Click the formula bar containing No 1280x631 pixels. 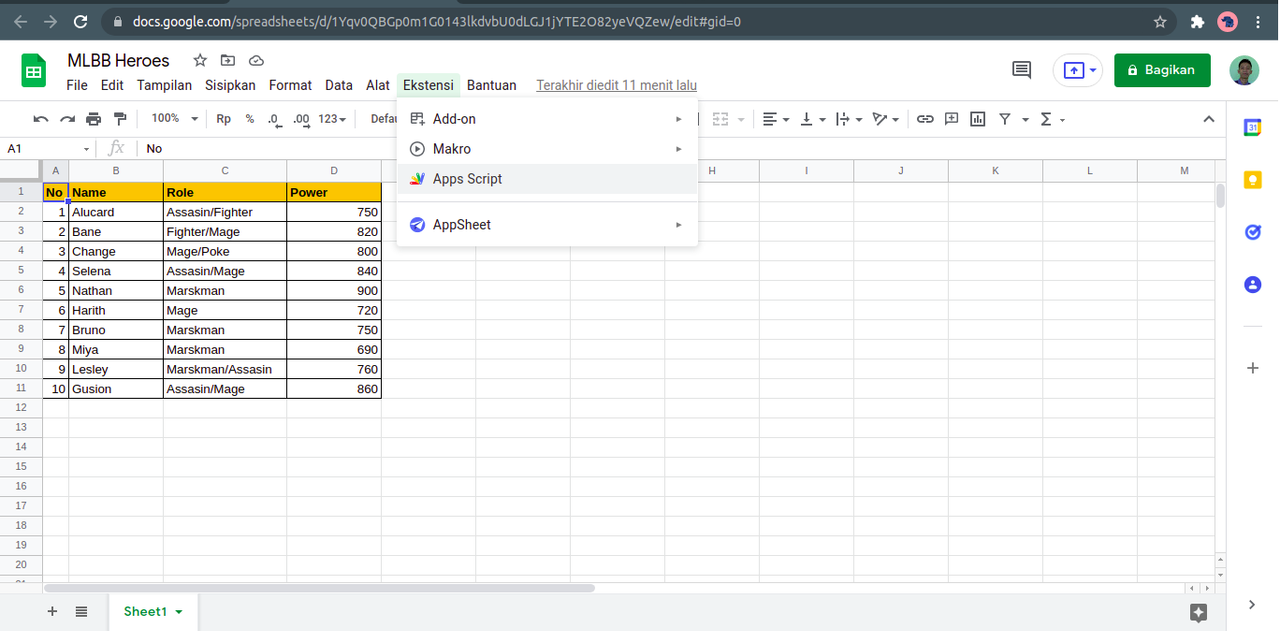coord(680,148)
